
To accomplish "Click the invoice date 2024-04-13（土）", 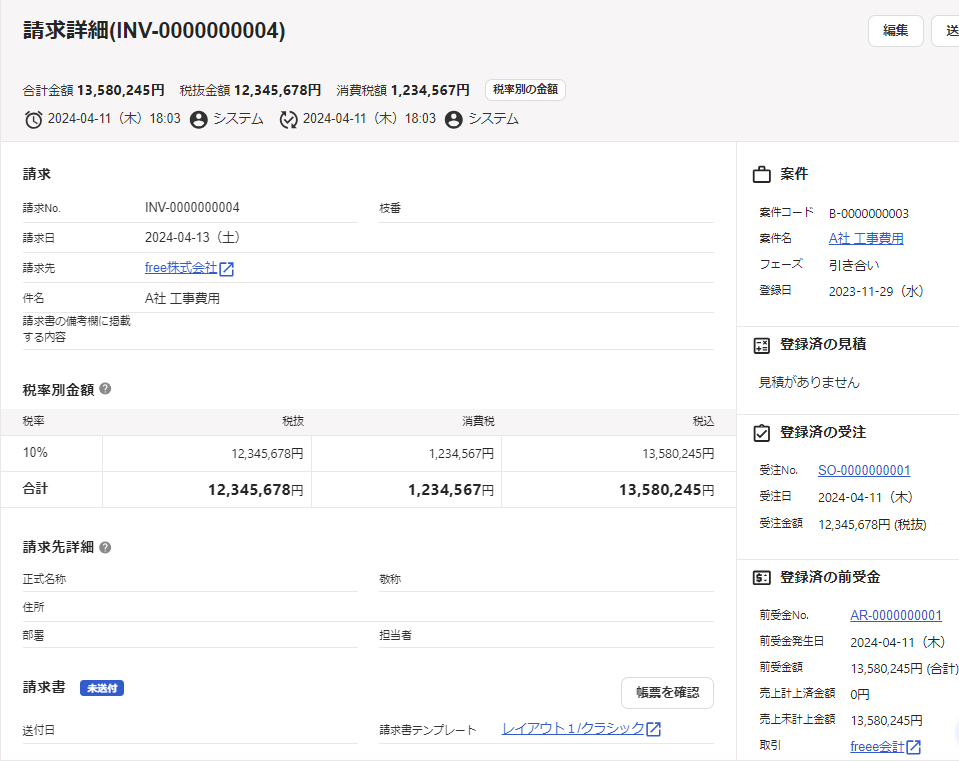I will (193, 237).
